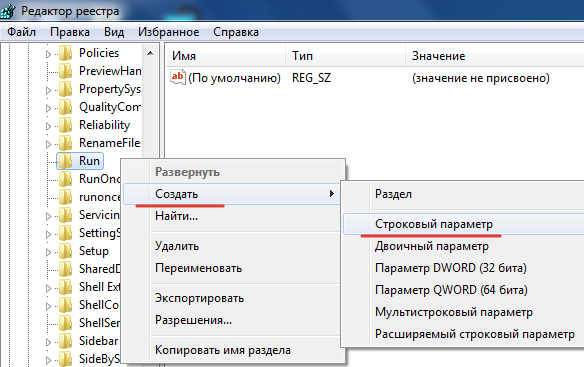Select Расширяемый строковый параметр

click(463, 334)
